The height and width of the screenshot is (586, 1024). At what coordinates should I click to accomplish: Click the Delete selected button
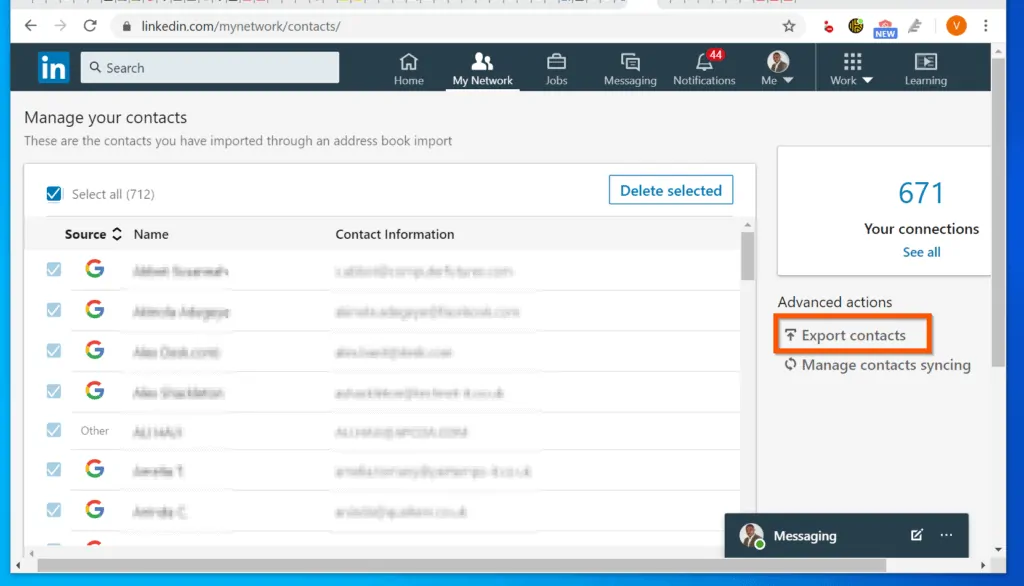(x=671, y=190)
